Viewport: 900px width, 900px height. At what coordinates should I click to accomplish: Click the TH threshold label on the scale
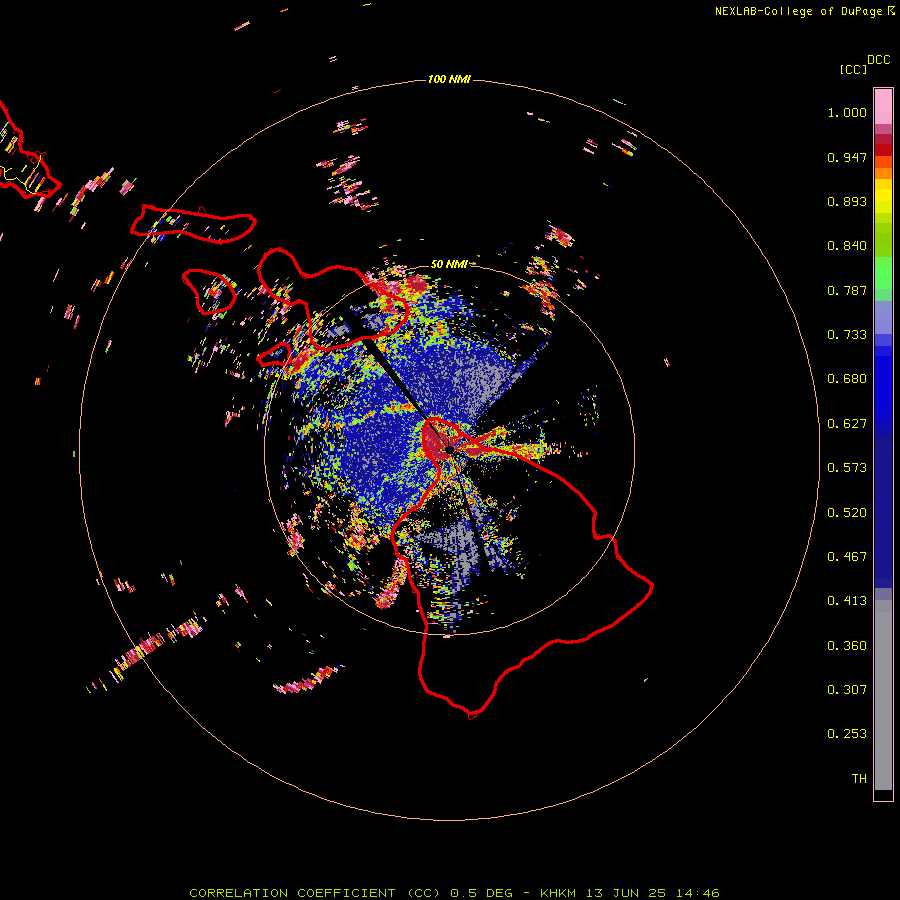[x=859, y=779]
